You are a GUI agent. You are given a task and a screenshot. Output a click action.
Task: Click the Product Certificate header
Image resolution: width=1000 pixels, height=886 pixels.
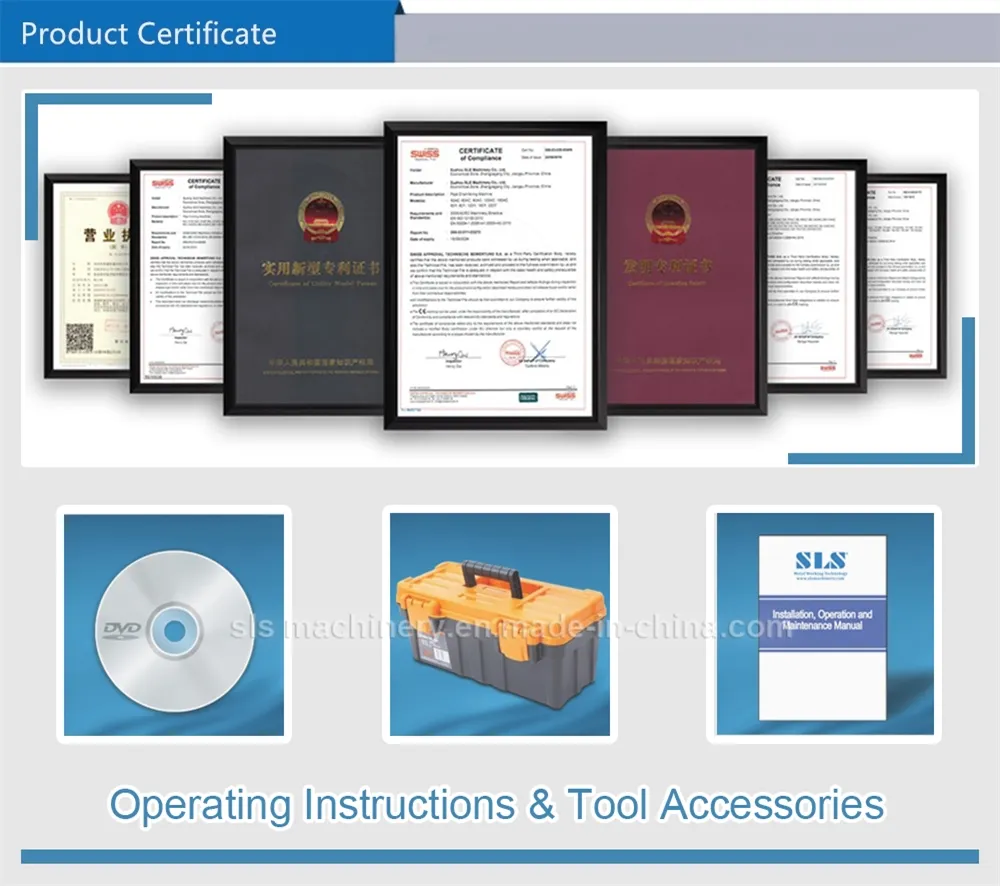tap(149, 33)
